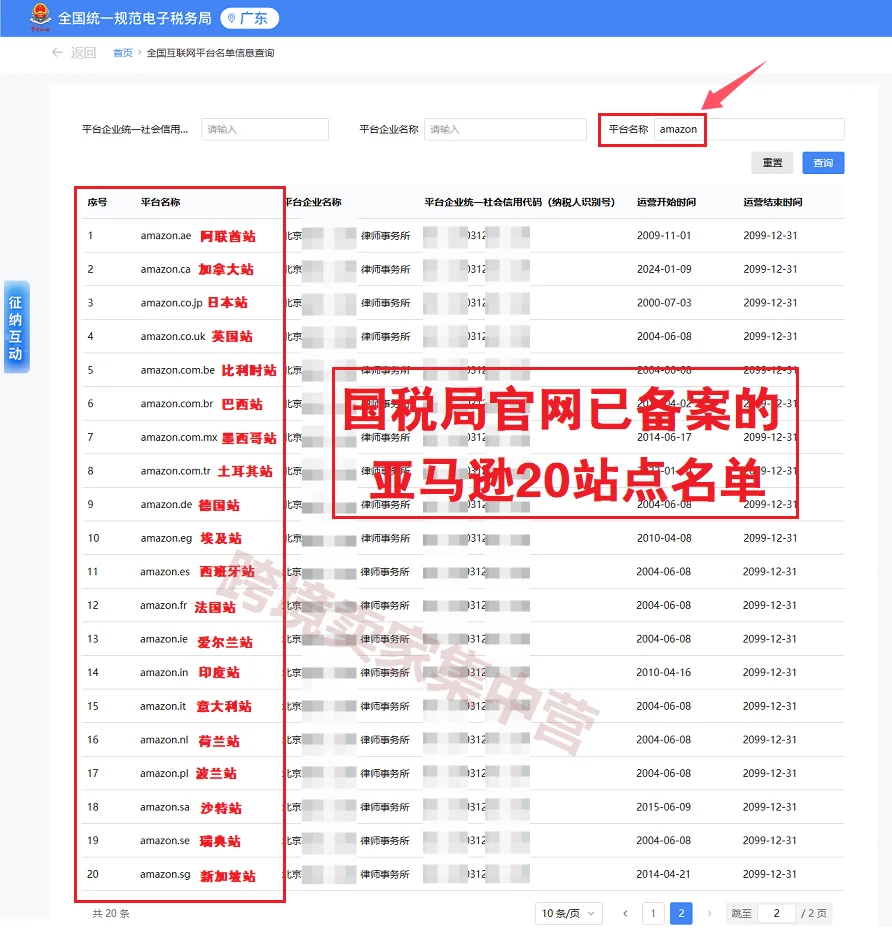Click the 序号 column header
The image size is (892, 951).
pyautogui.click(x=97, y=202)
